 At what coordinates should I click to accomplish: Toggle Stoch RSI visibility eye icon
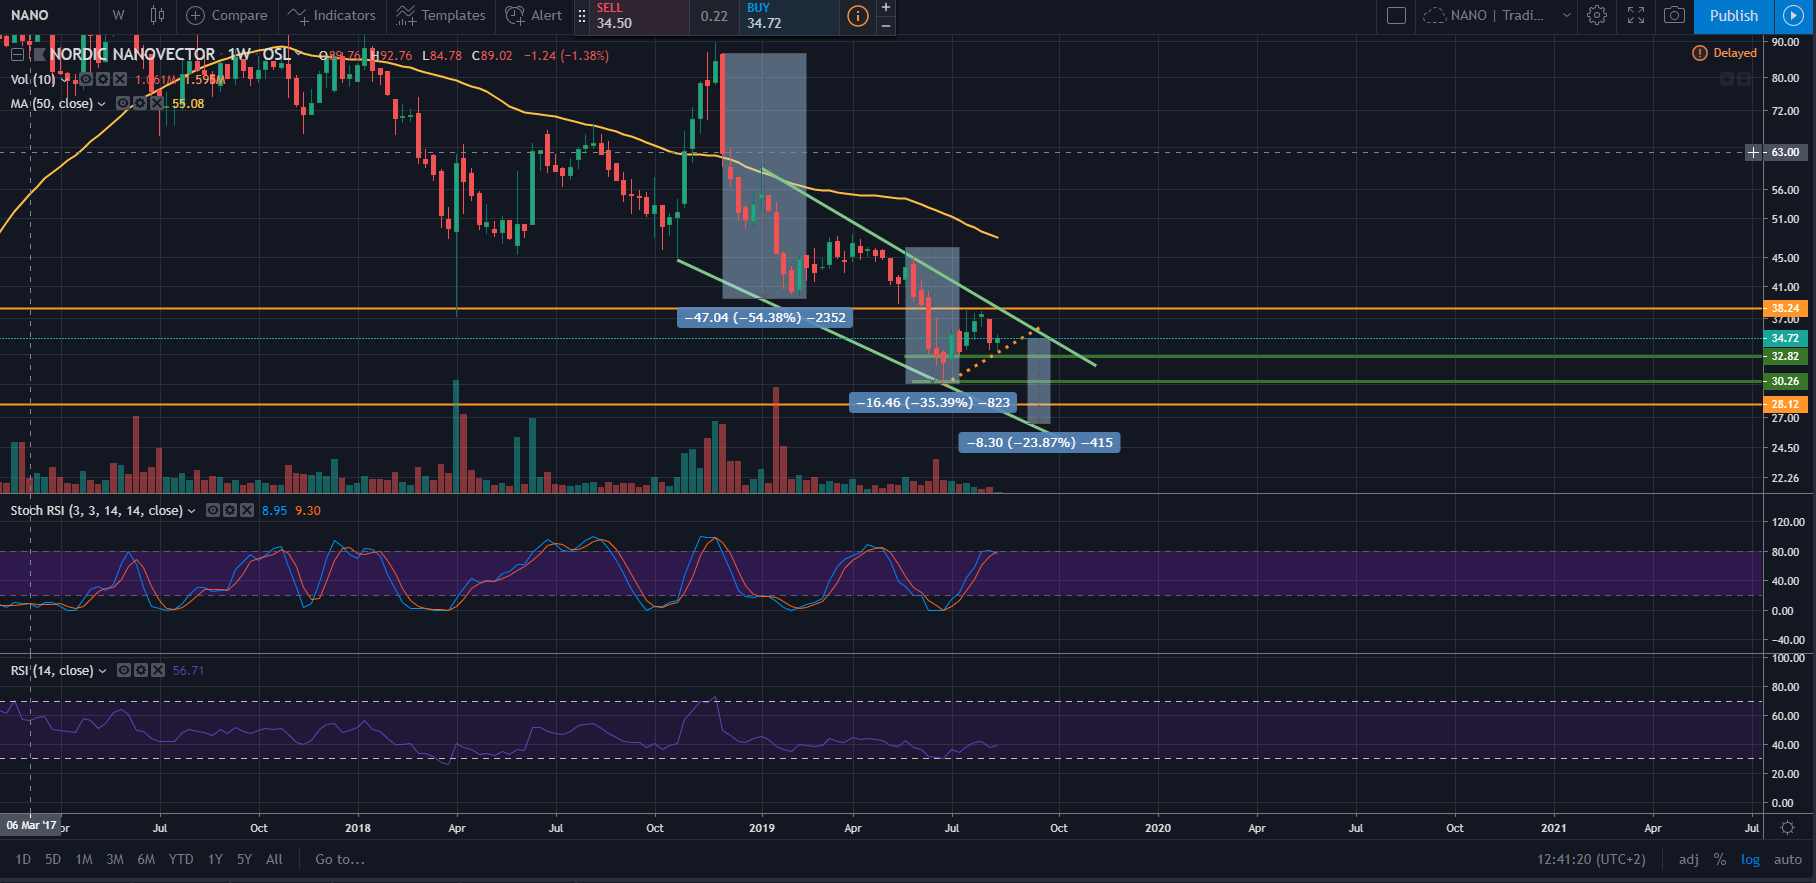coord(213,510)
